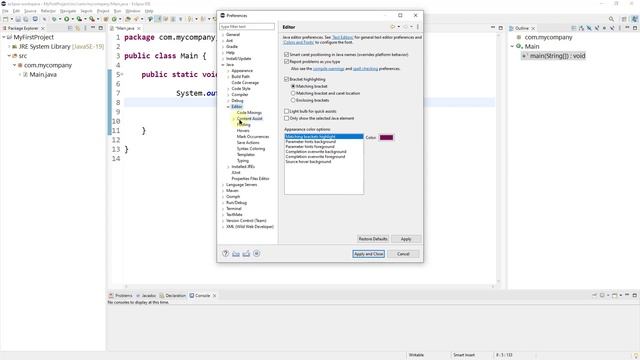This screenshot has width=640, height=360.
Task: Collapse the Editor node under Java
Action: (x=228, y=107)
